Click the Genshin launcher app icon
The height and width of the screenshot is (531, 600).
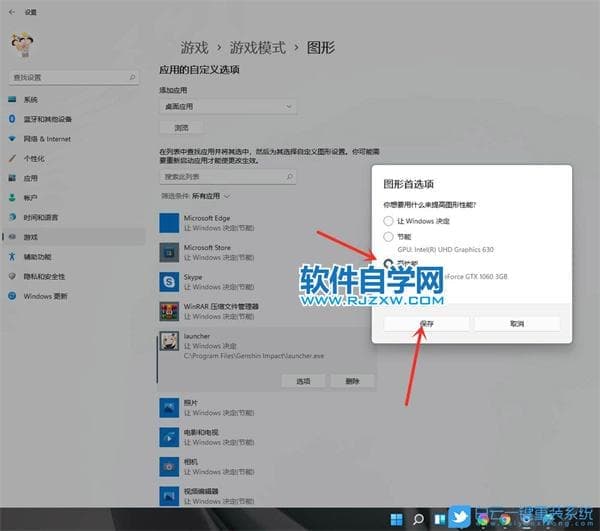click(169, 343)
